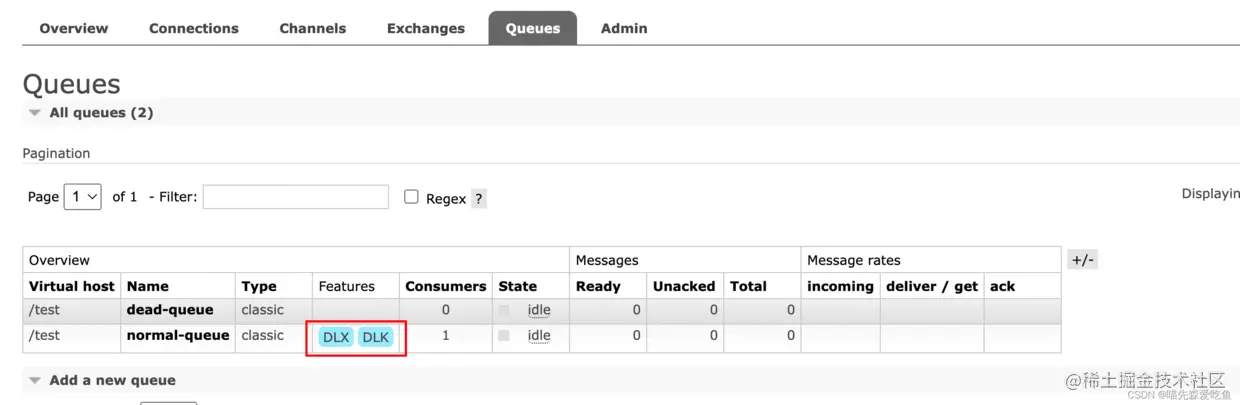
Task: Click the normal-queue state indicator square
Action: (x=504, y=336)
